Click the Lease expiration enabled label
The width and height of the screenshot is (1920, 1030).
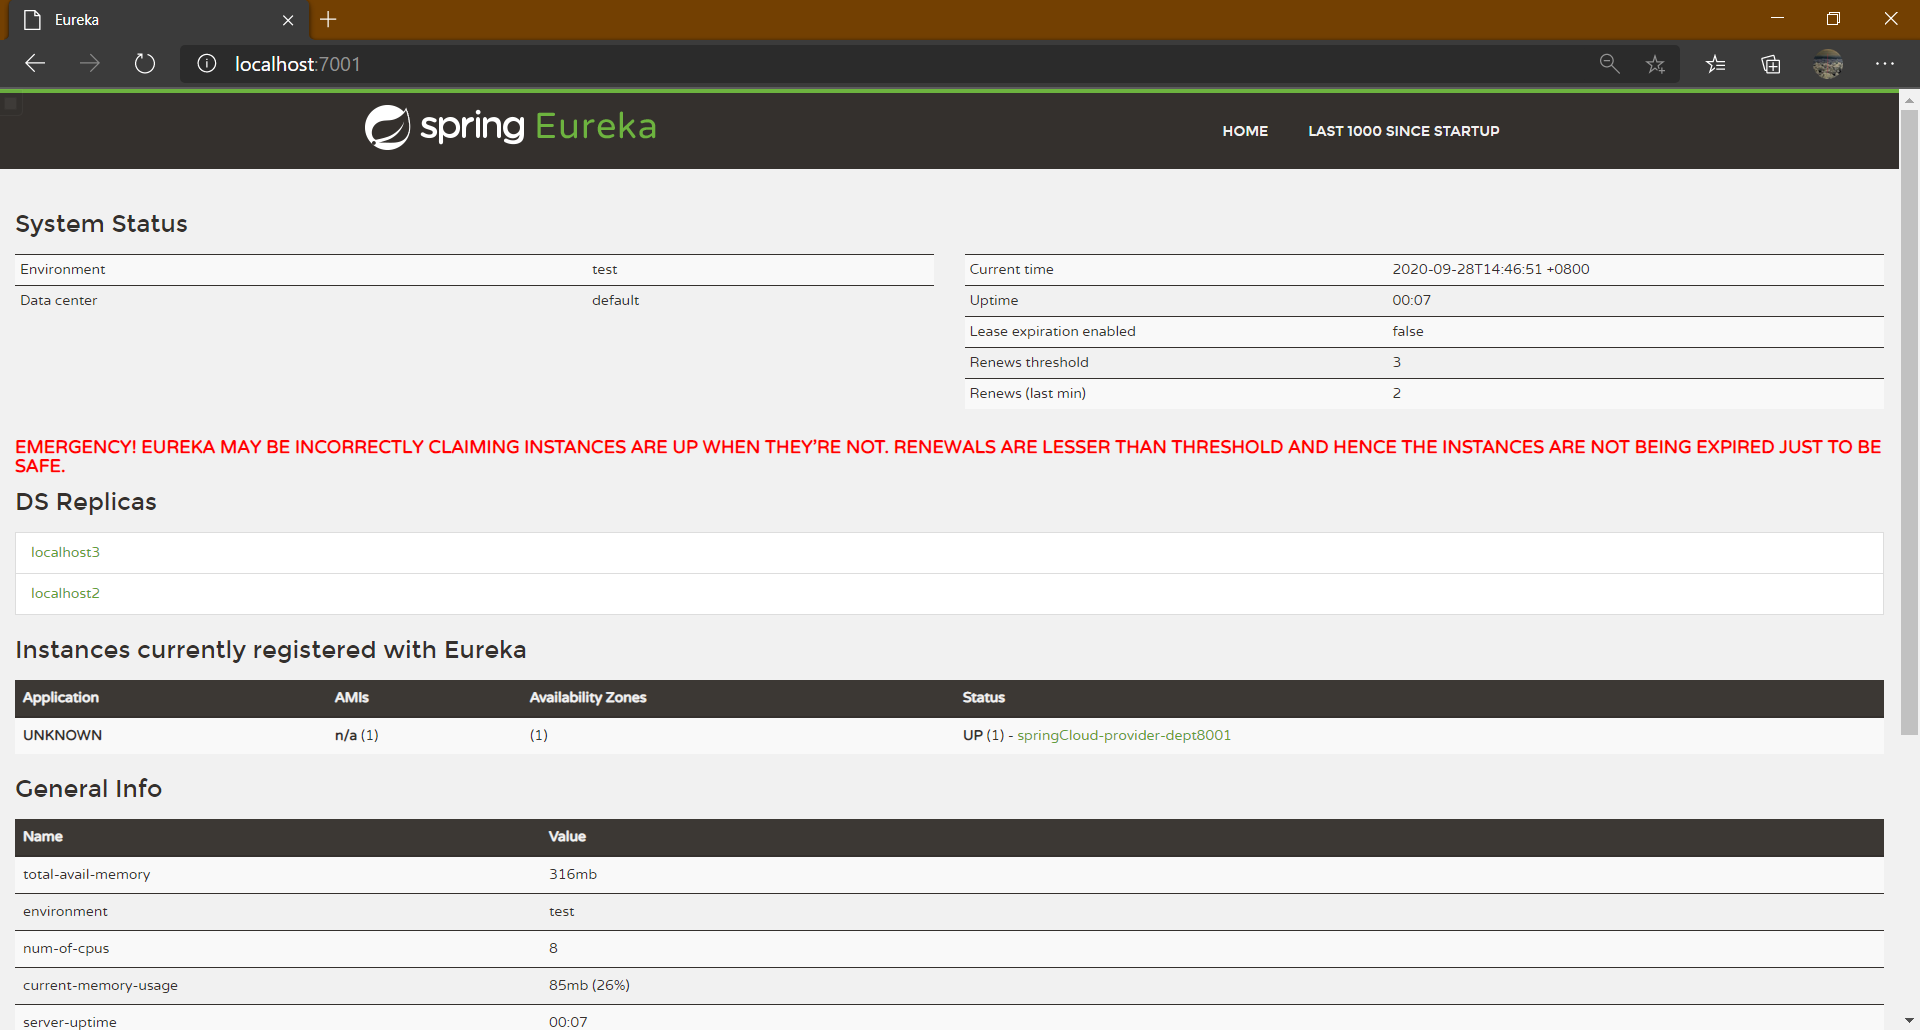[1052, 331]
